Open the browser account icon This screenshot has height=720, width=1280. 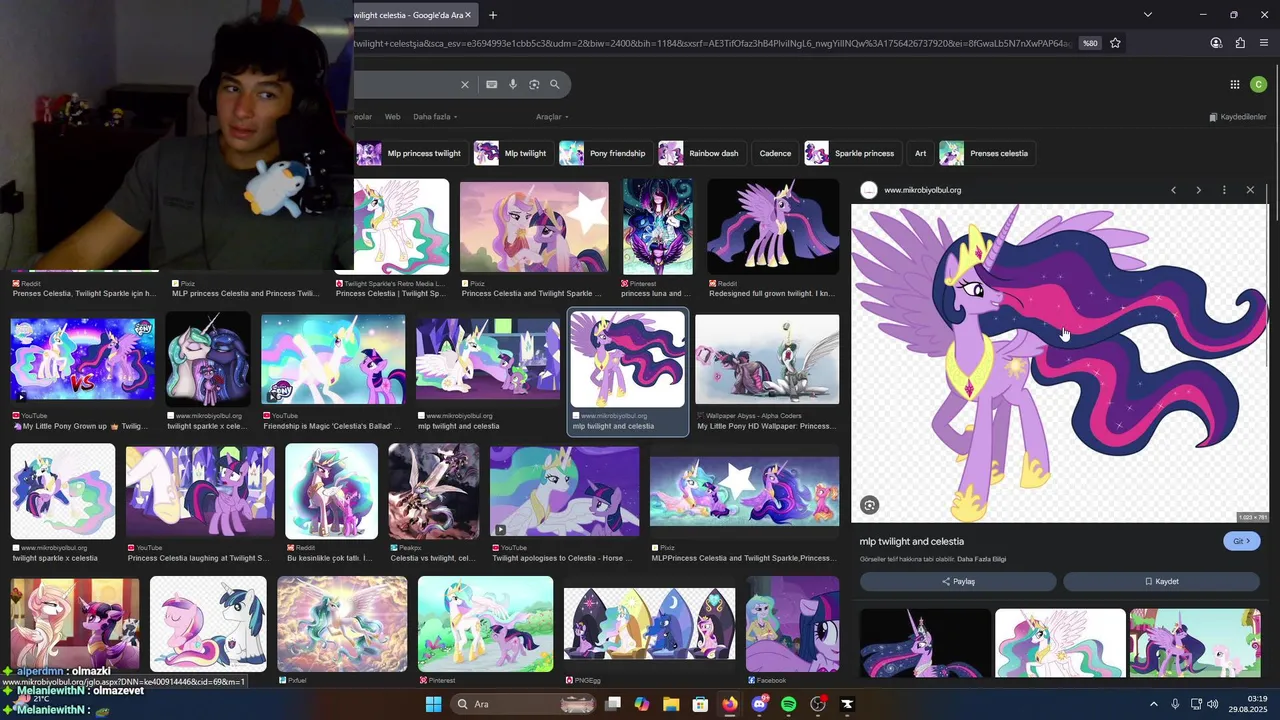point(1216,43)
